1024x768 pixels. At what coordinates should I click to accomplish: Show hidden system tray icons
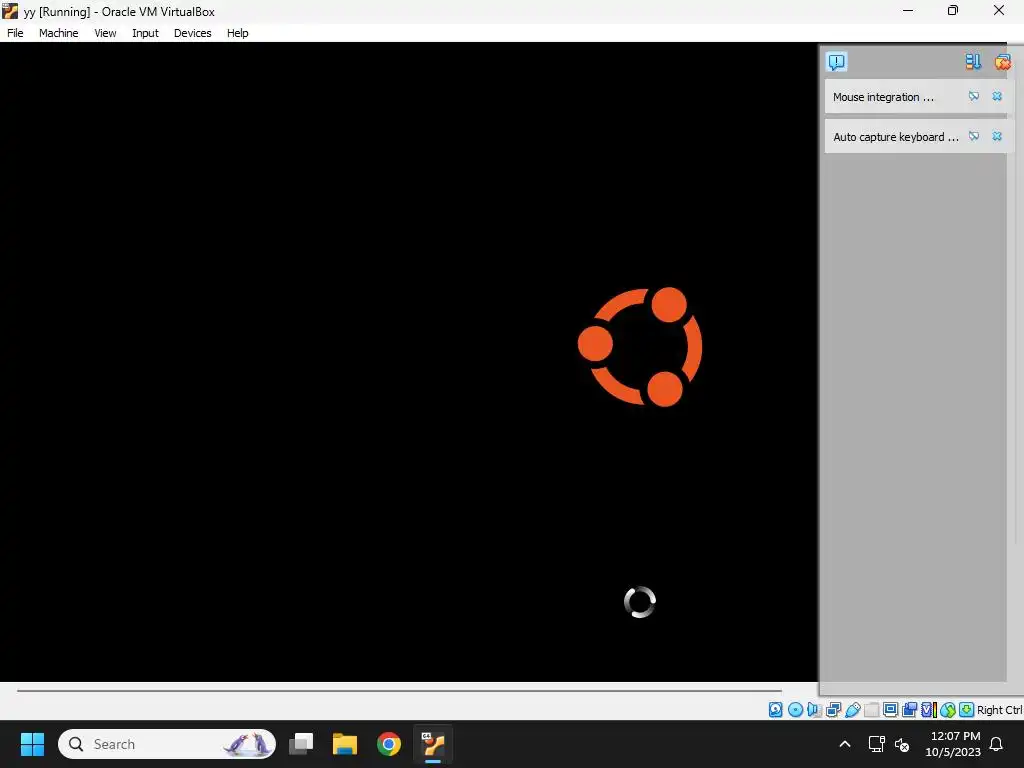point(844,744)
